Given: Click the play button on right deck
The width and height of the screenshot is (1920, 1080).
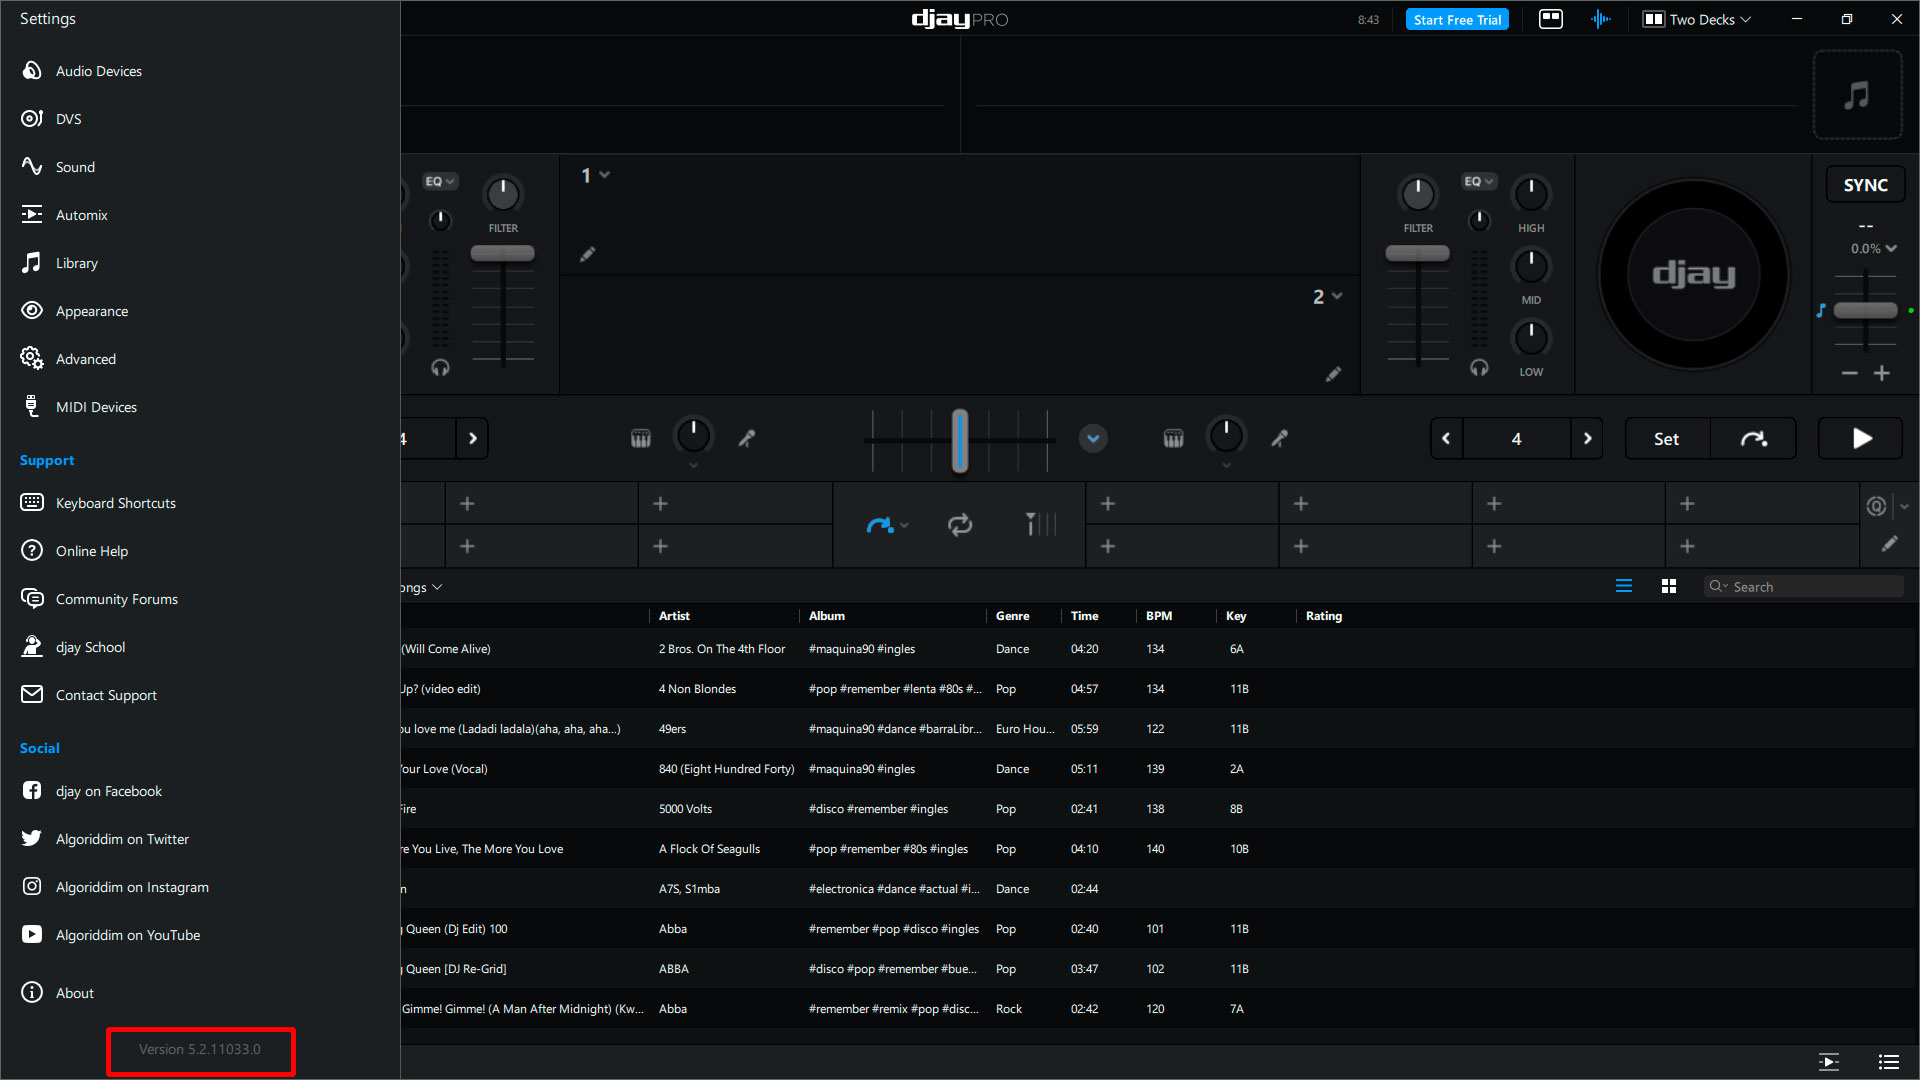Looking at the screenshot, I should 1860,439.
